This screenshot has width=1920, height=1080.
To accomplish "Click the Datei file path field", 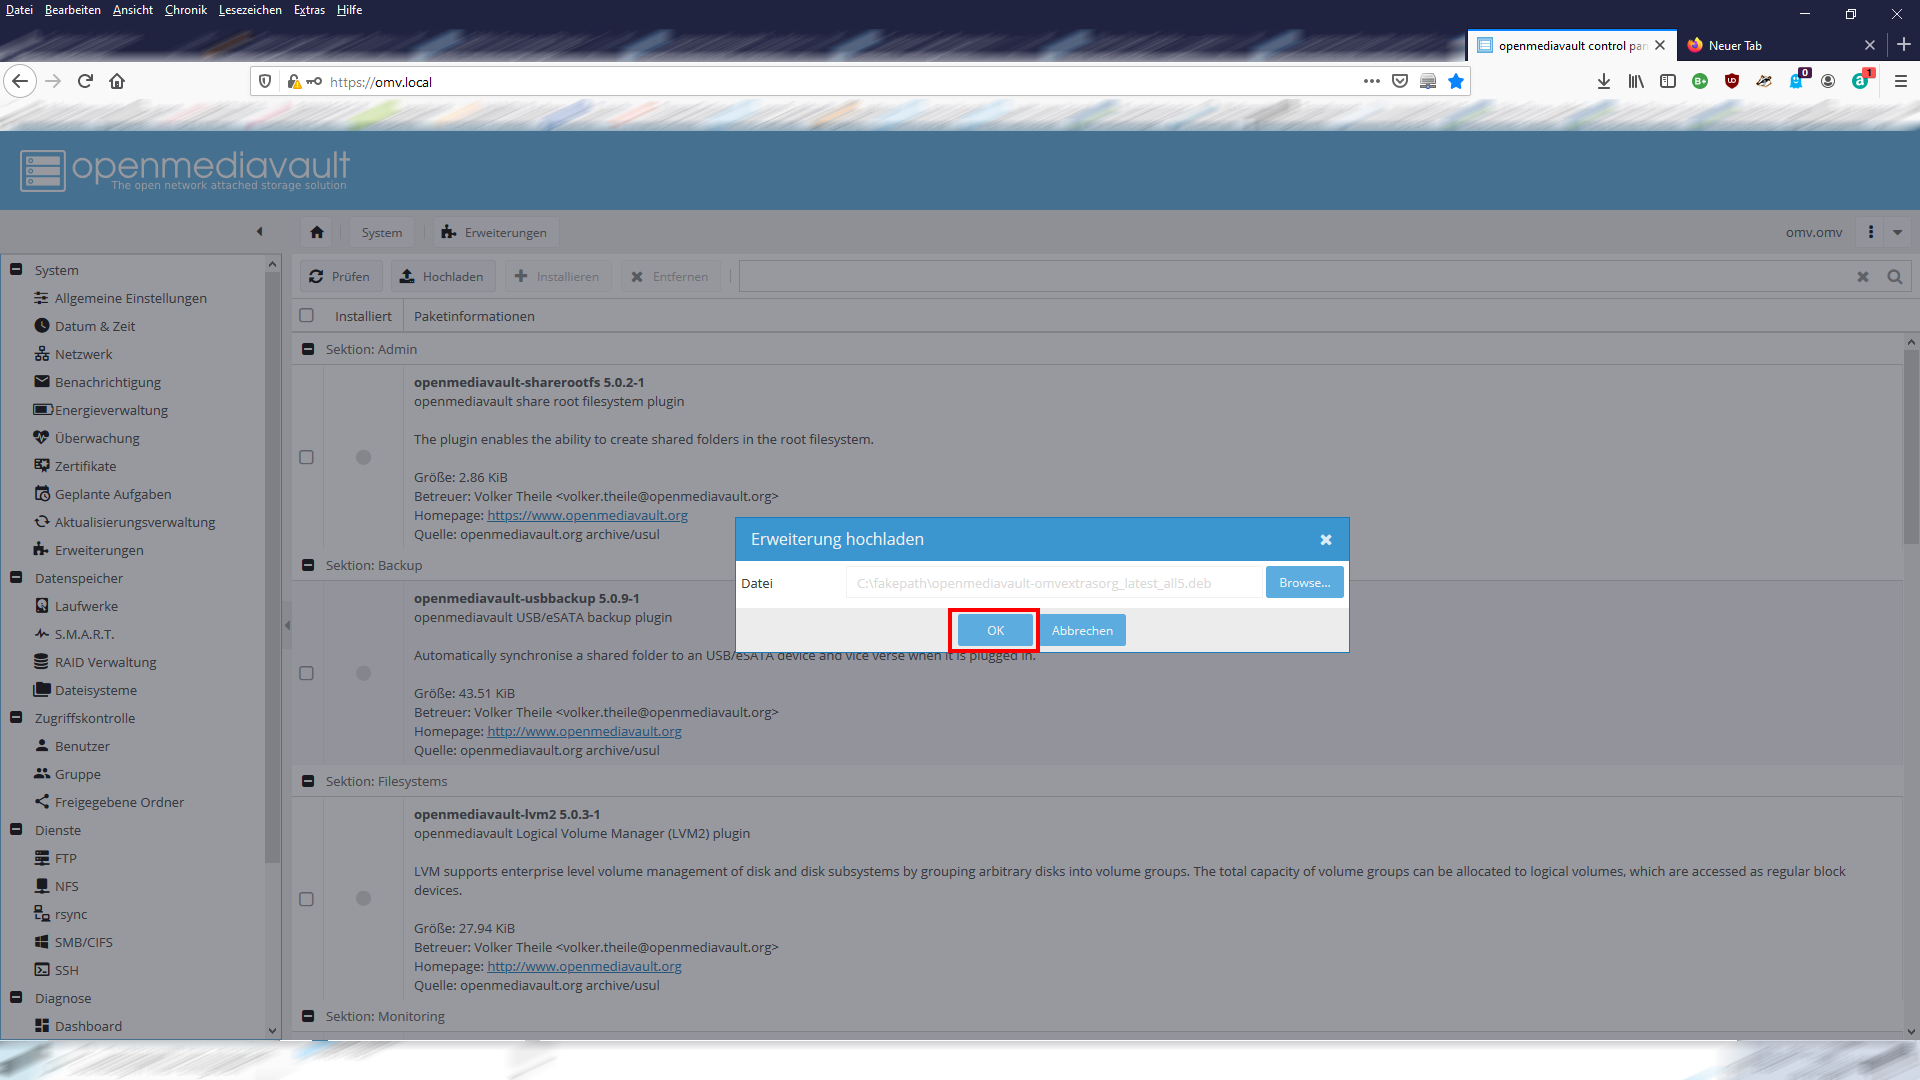I will point(1054,583).
